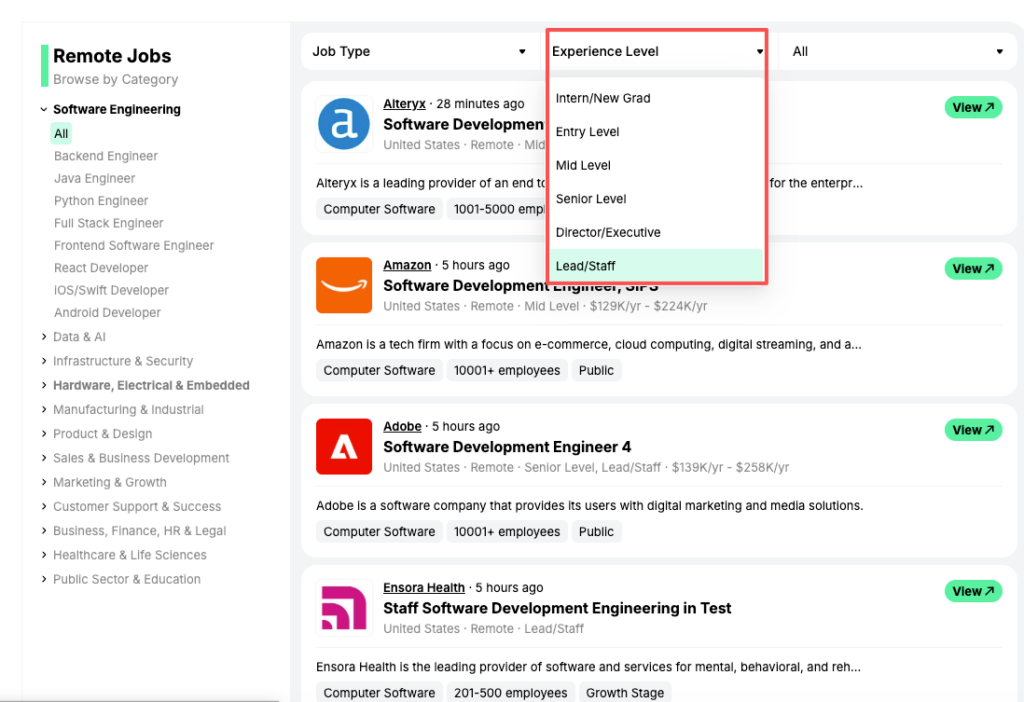Expand the "Infrastructure & Security" section

[122, 361]
